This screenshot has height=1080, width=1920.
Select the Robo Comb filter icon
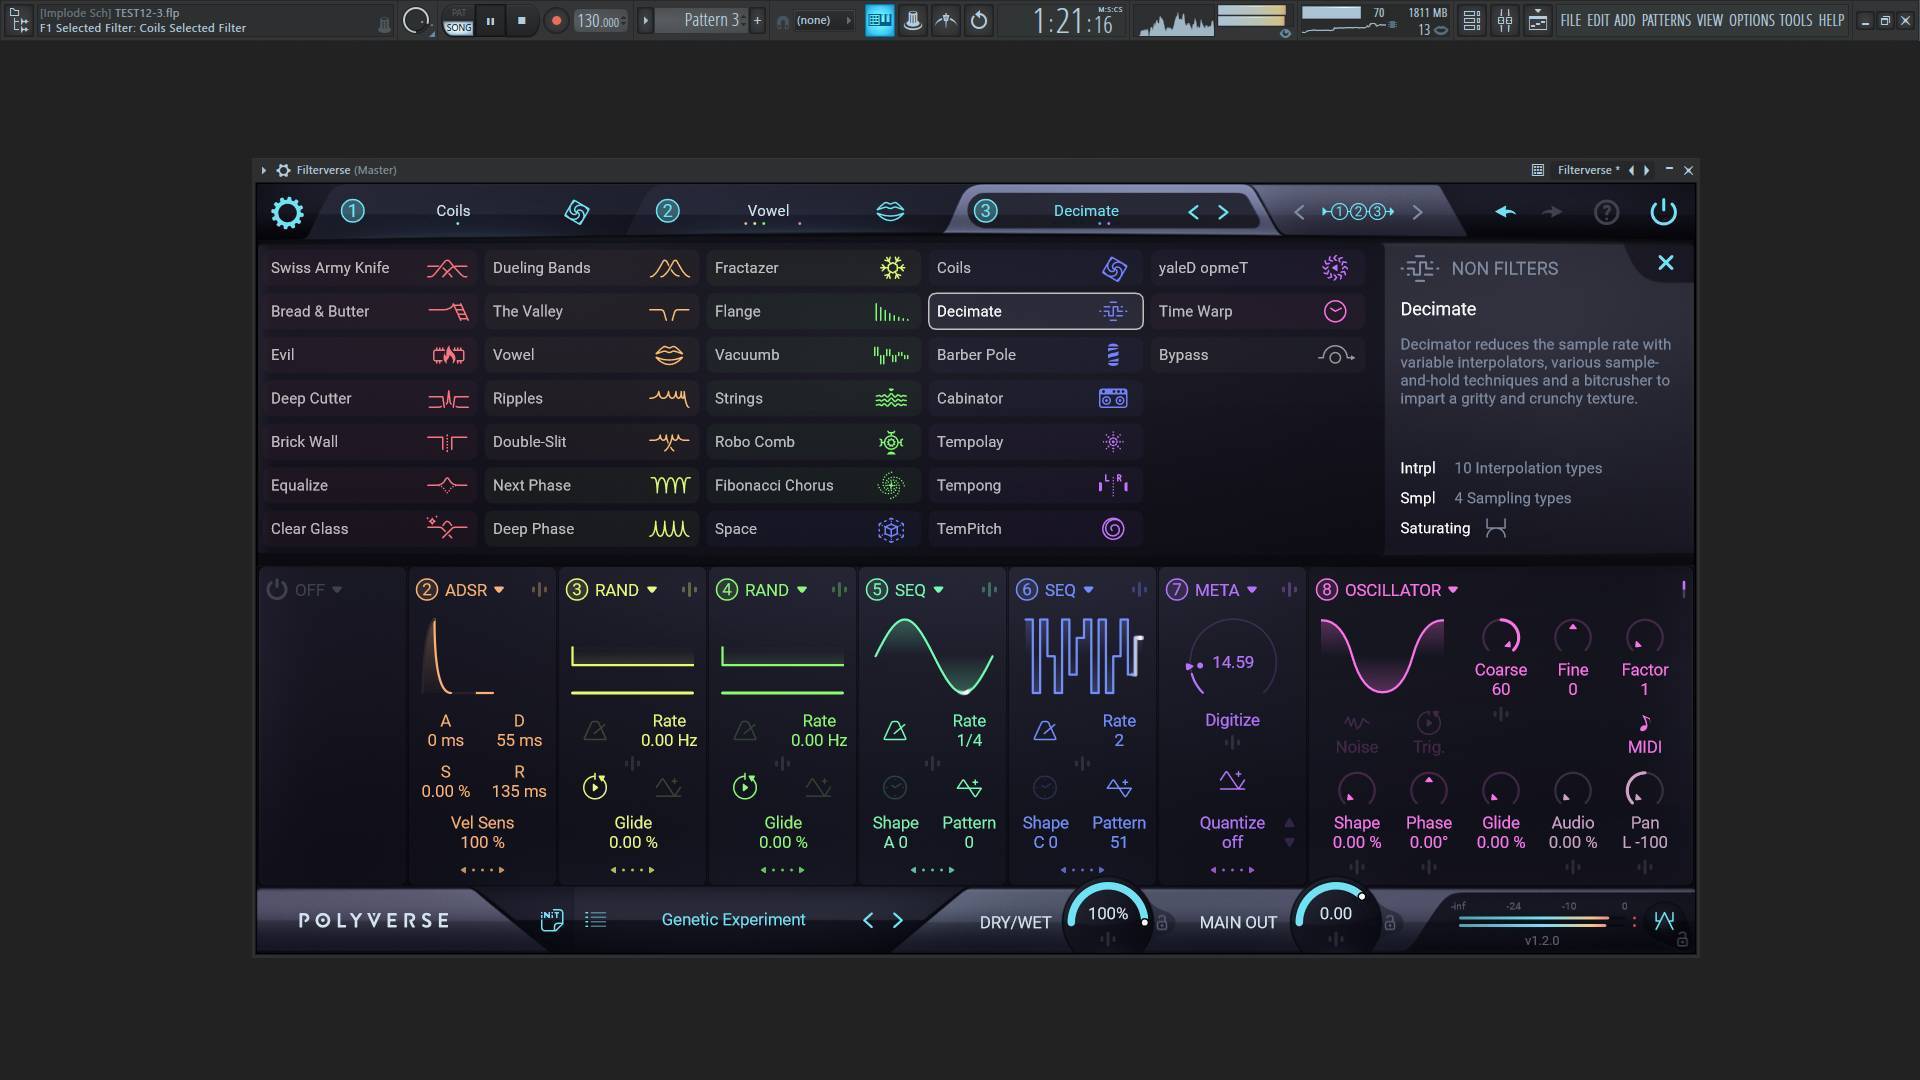coord(891,442)
